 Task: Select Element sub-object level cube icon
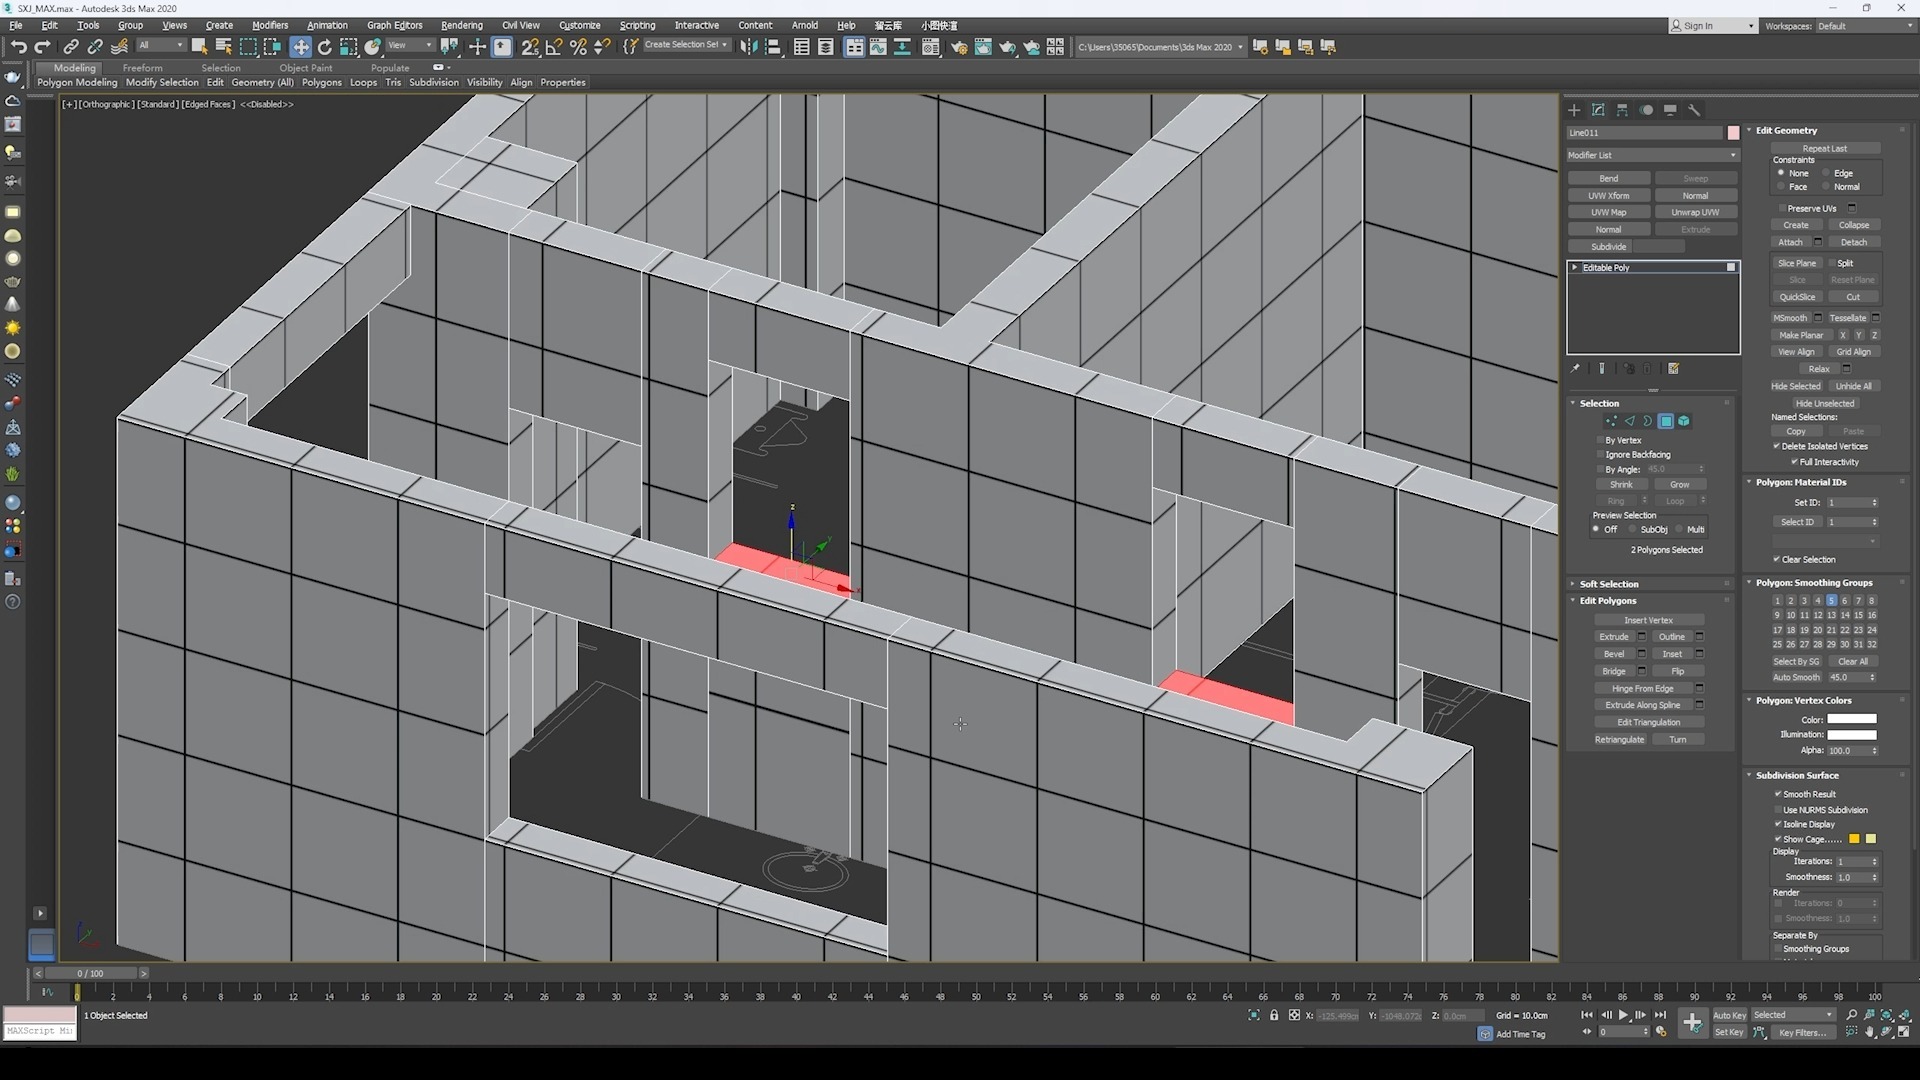[1684, 421]
